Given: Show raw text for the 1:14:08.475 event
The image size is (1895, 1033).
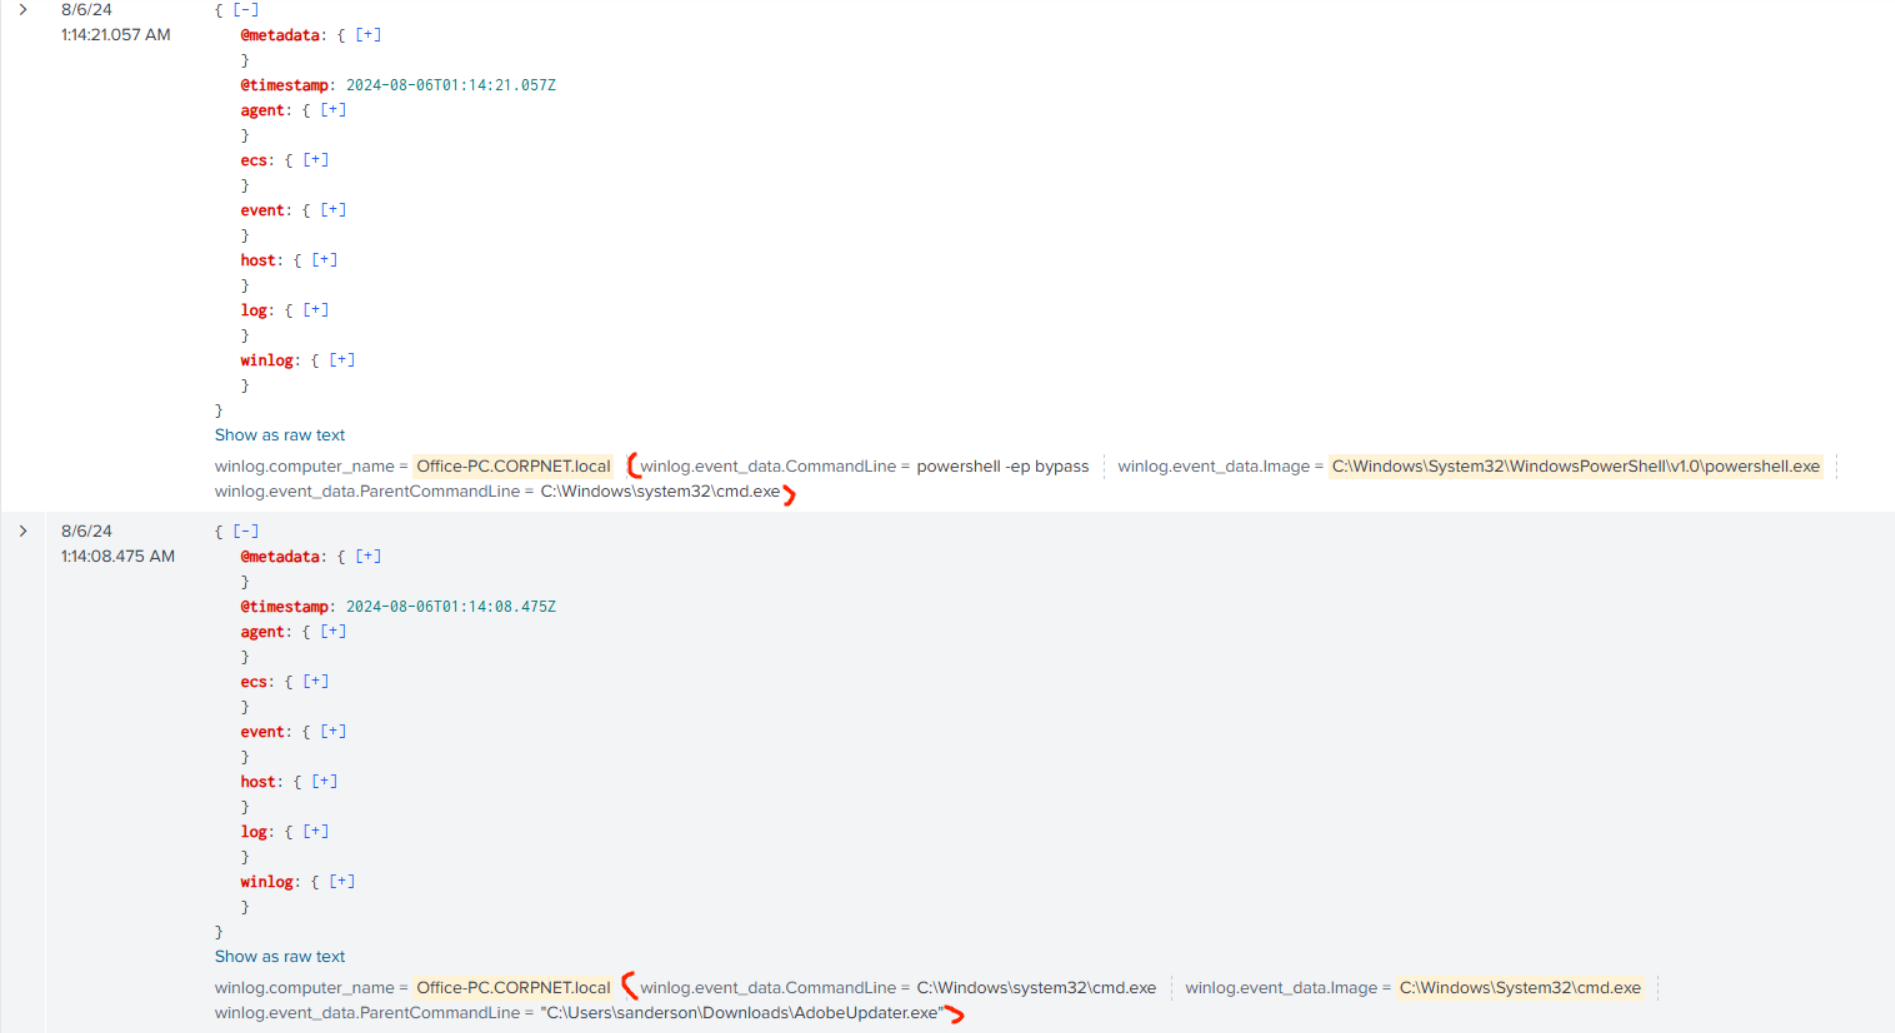Looking at the screenshot, I should click(x=280, y=956).
